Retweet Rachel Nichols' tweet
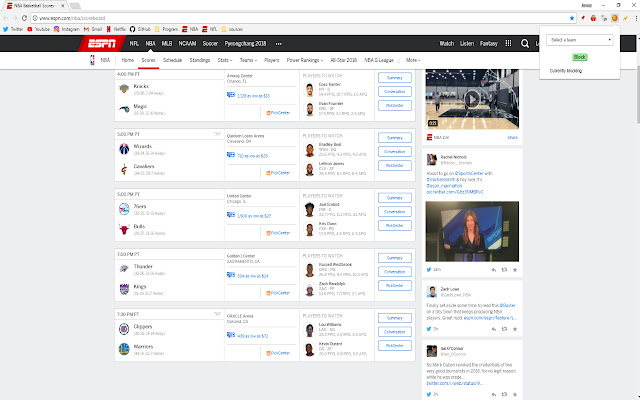The width and height of the screenshot is (640, 400). coord(504,270)
